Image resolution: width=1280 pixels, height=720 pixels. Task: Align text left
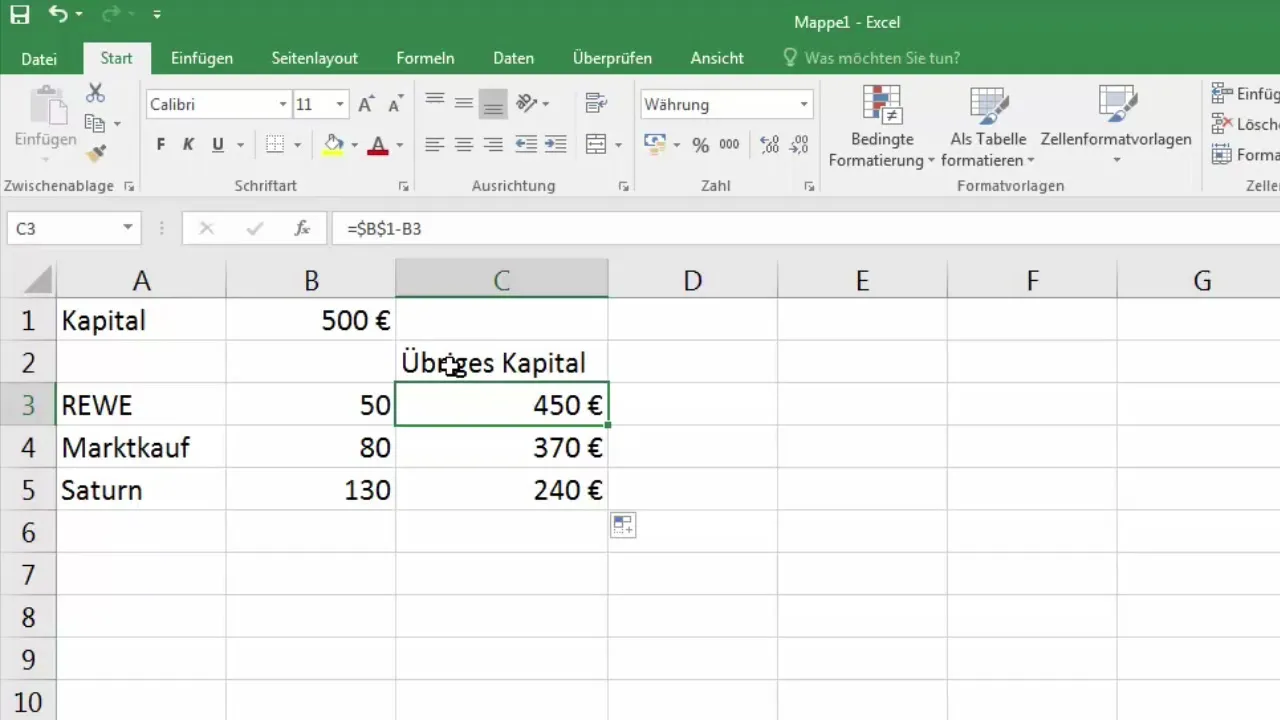(x=434, y=145)
